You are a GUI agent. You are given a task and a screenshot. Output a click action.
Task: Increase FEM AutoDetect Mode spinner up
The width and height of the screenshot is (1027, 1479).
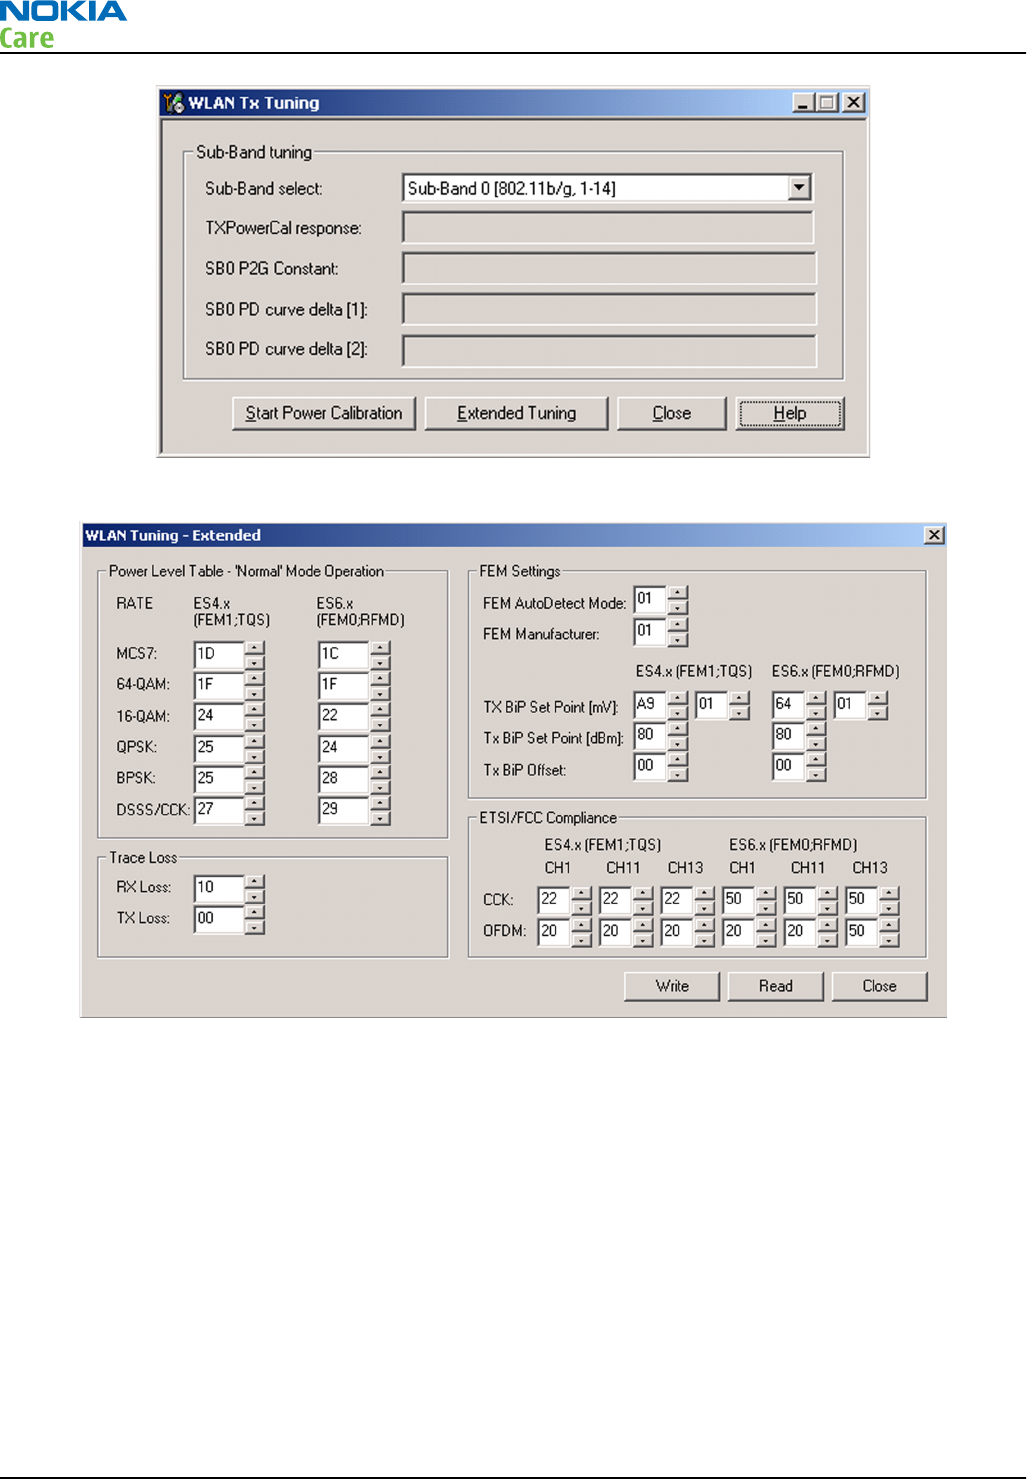tap(678, 594)
